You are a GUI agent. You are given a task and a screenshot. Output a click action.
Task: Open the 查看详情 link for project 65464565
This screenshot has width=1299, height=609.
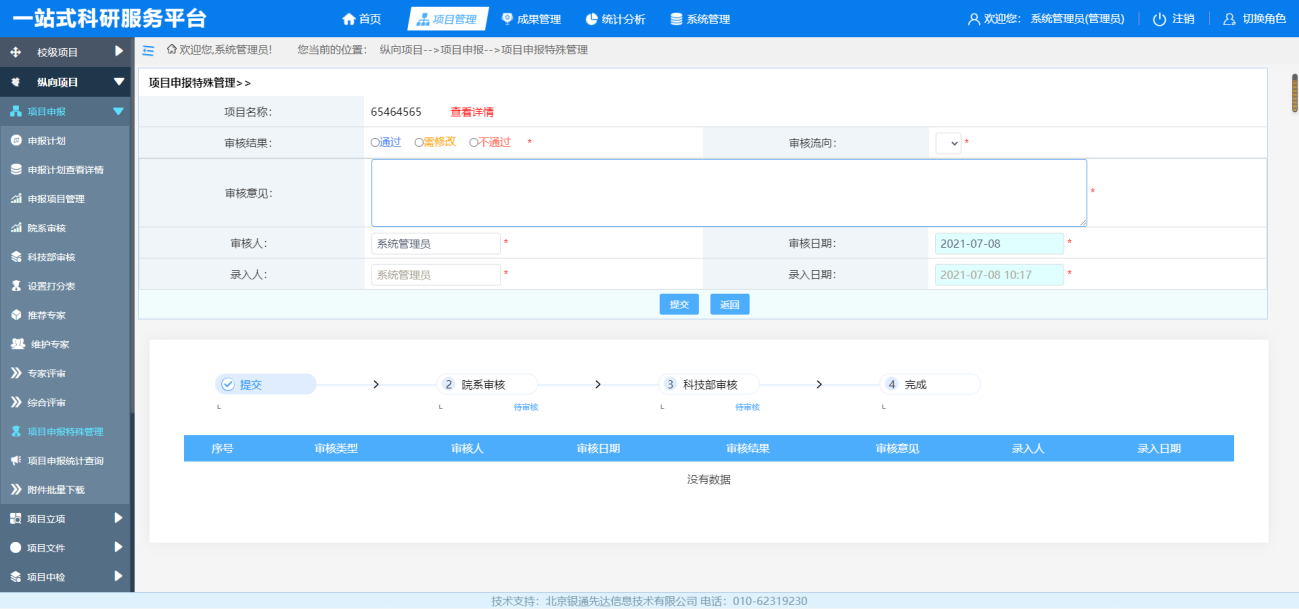[472, 112]
